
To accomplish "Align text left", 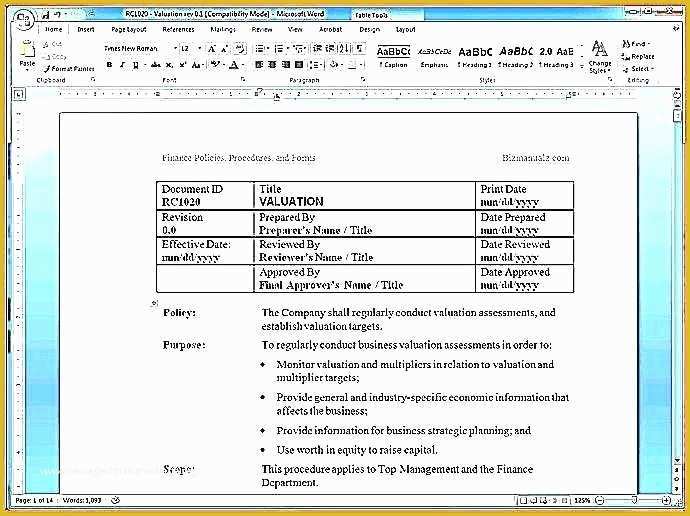I will [259, 65].
